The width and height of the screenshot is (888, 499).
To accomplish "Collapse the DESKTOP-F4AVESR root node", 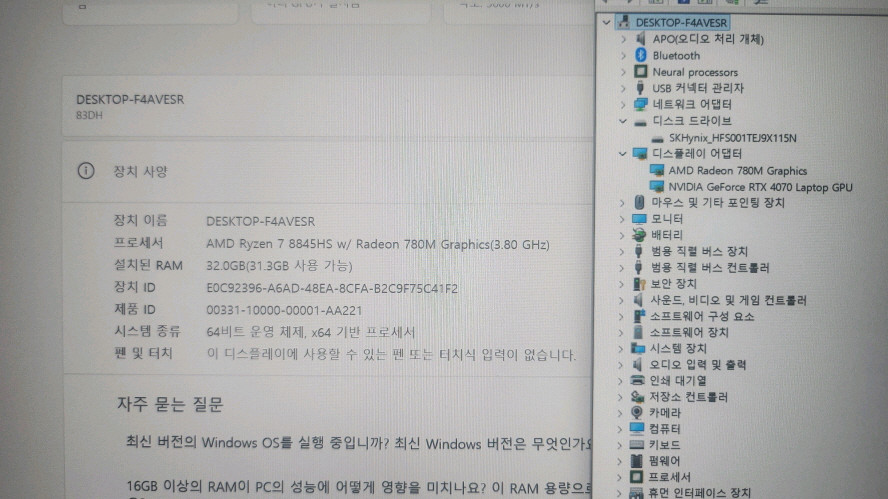I will pyautogui.click(x=607, y=23).
